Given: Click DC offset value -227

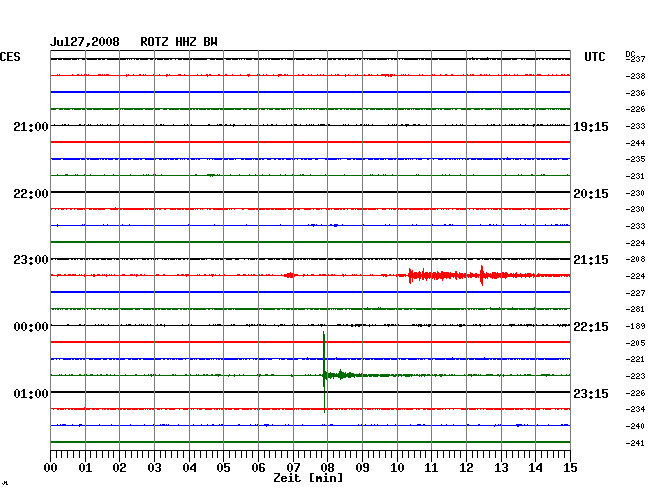Looking at the screenshot, I should (x=635, y=293).
